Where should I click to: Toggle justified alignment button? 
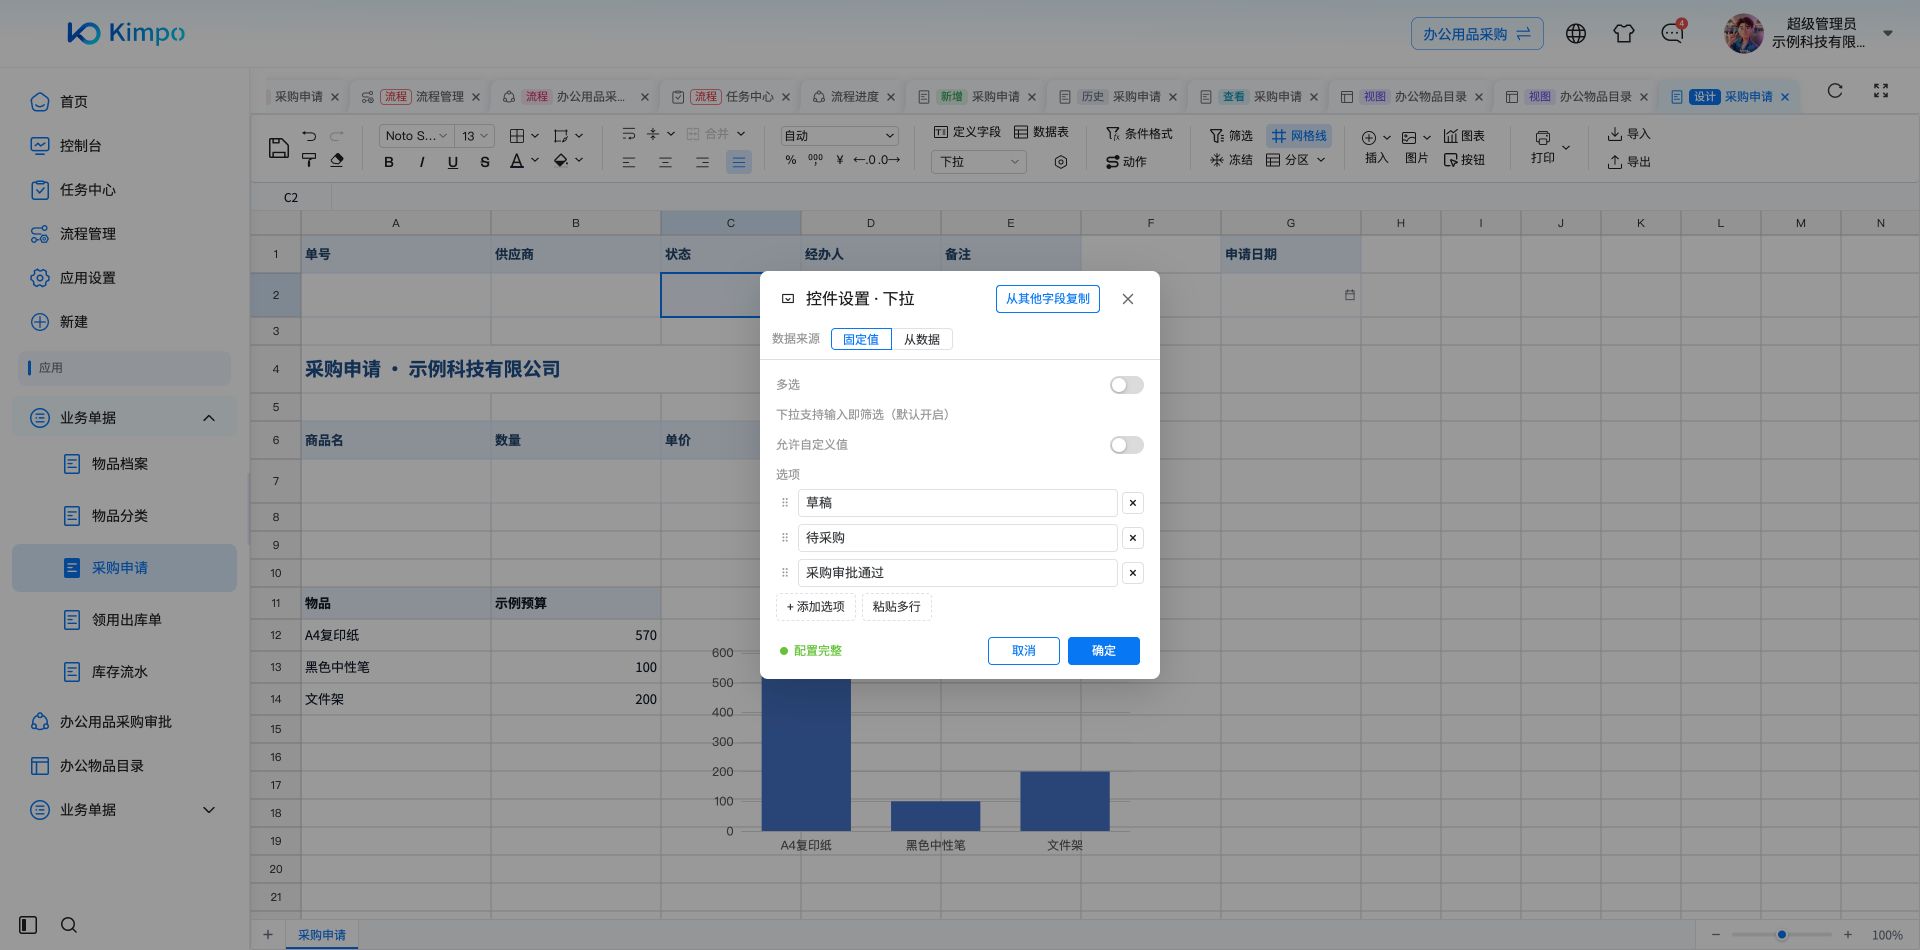point(739,162)
